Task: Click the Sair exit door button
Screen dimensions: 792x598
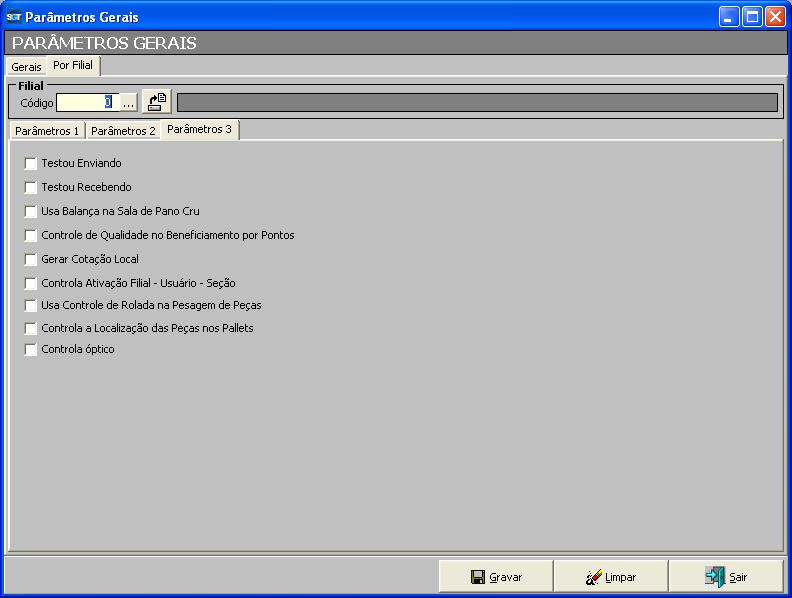Action: [726, 577]
